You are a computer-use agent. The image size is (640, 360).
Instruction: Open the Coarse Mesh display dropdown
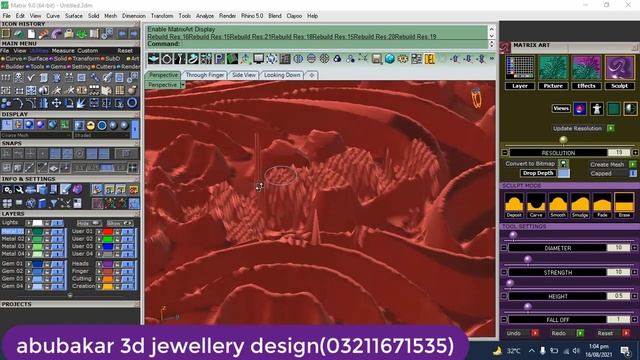pyautogui.click(x=36, y=135)
